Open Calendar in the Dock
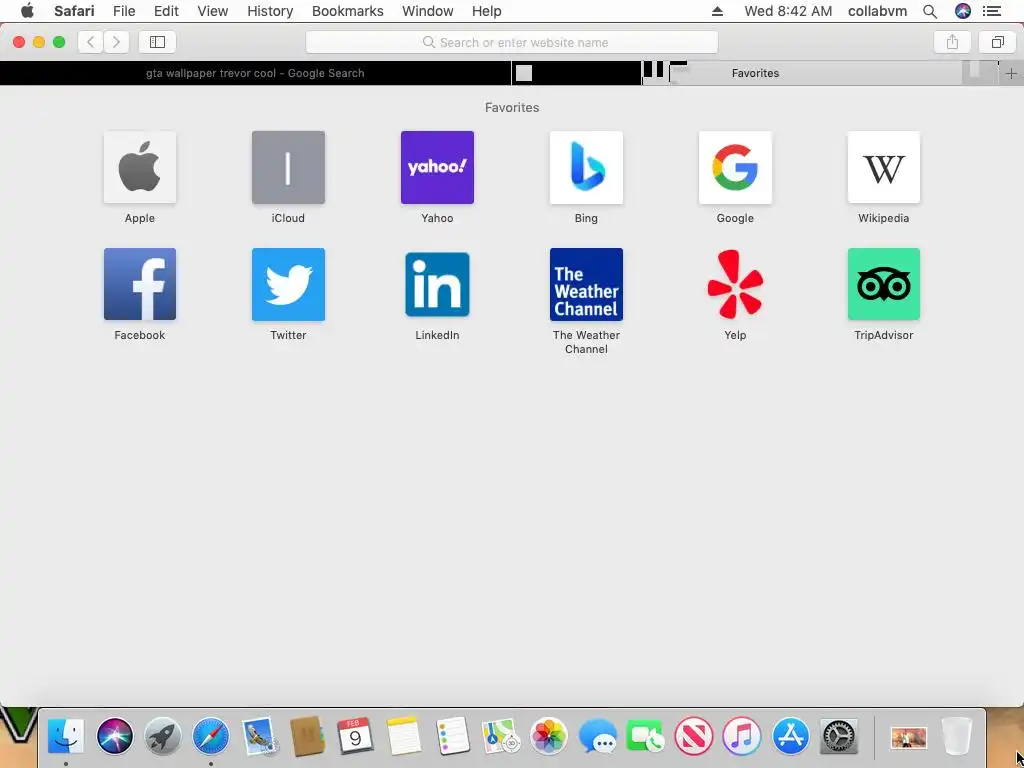Viewport: 1024px width, 768px height. (x=355, y=737)
